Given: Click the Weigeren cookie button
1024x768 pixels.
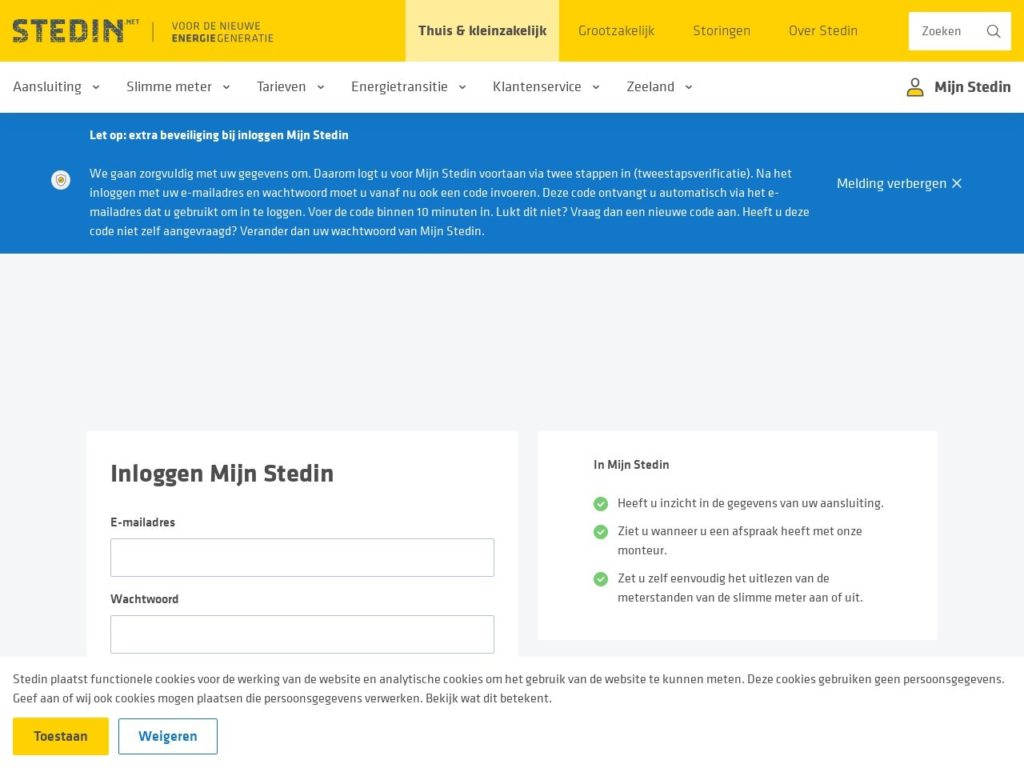Looking at the screenshot, I should pos(168,735).
